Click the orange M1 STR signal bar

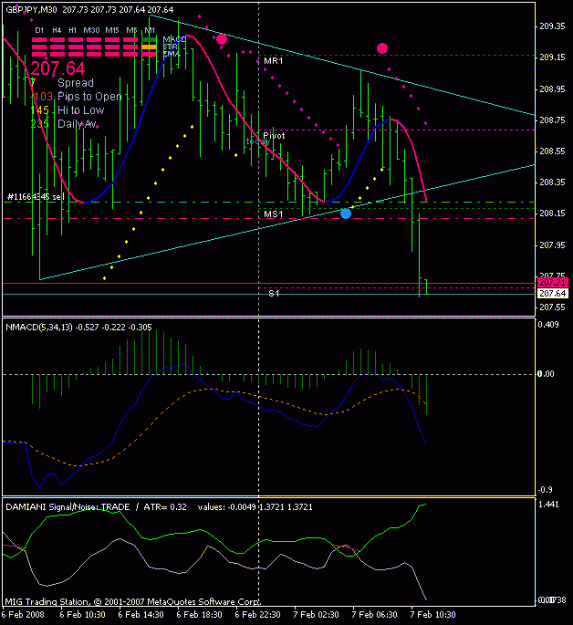click(x=149, y=47)
